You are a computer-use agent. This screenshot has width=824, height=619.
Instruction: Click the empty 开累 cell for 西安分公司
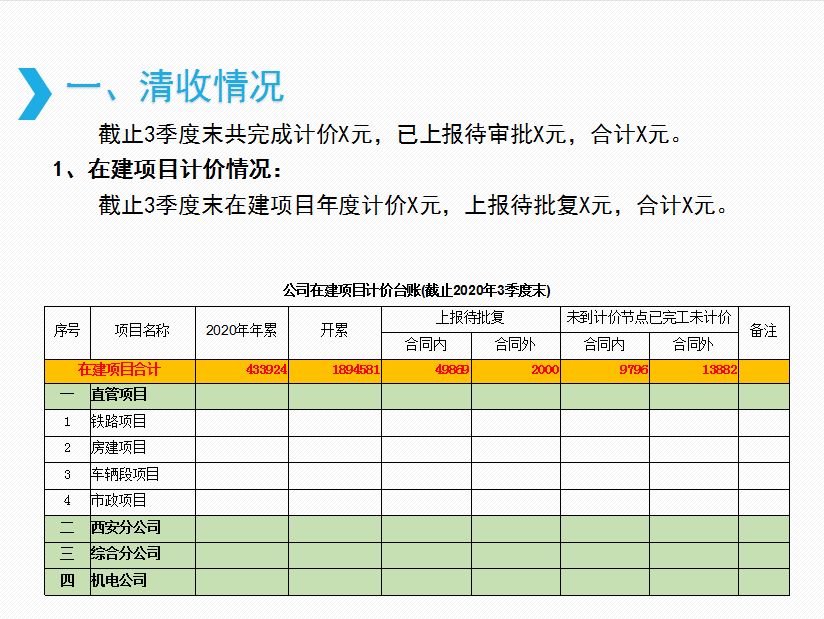pos(335,529)
